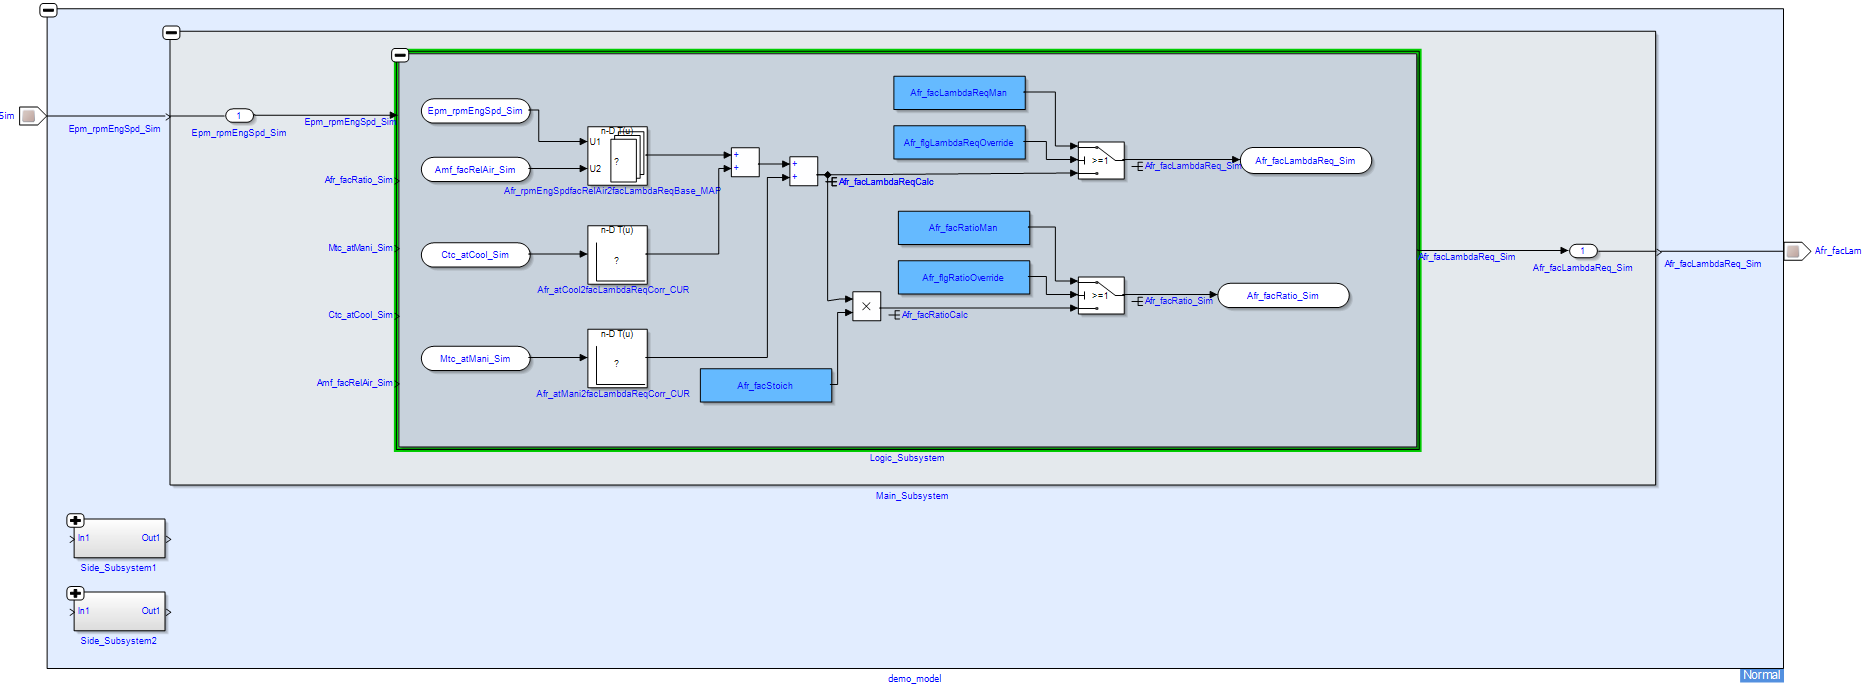The height and width of the screenshot is (700, 1862).
Task: Expand Side_Subsystem1 with the plus icon
Action: [x=75, y=520]
